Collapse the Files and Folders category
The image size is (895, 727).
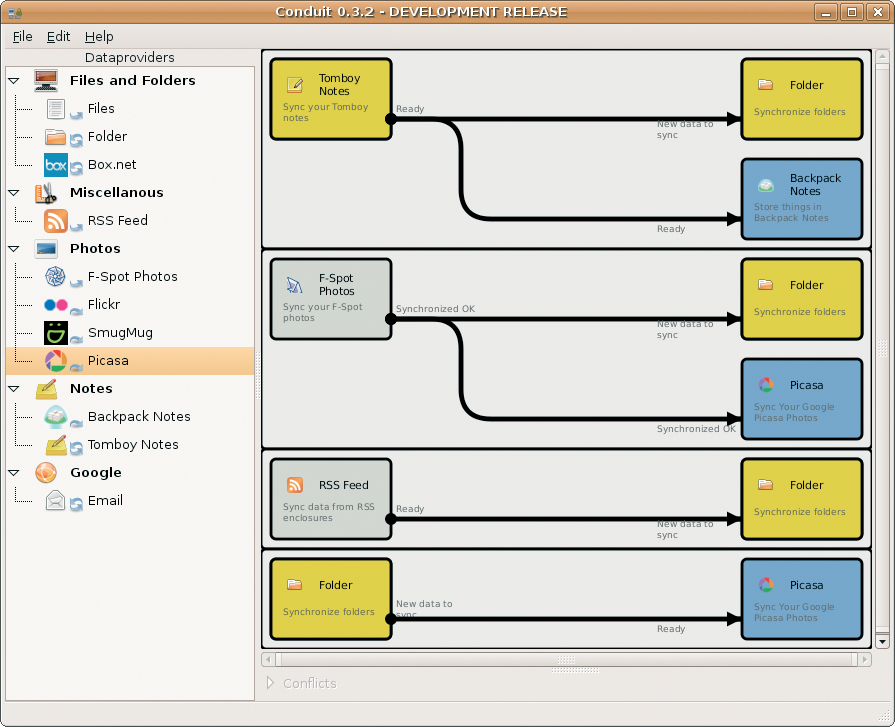(14, 80)
